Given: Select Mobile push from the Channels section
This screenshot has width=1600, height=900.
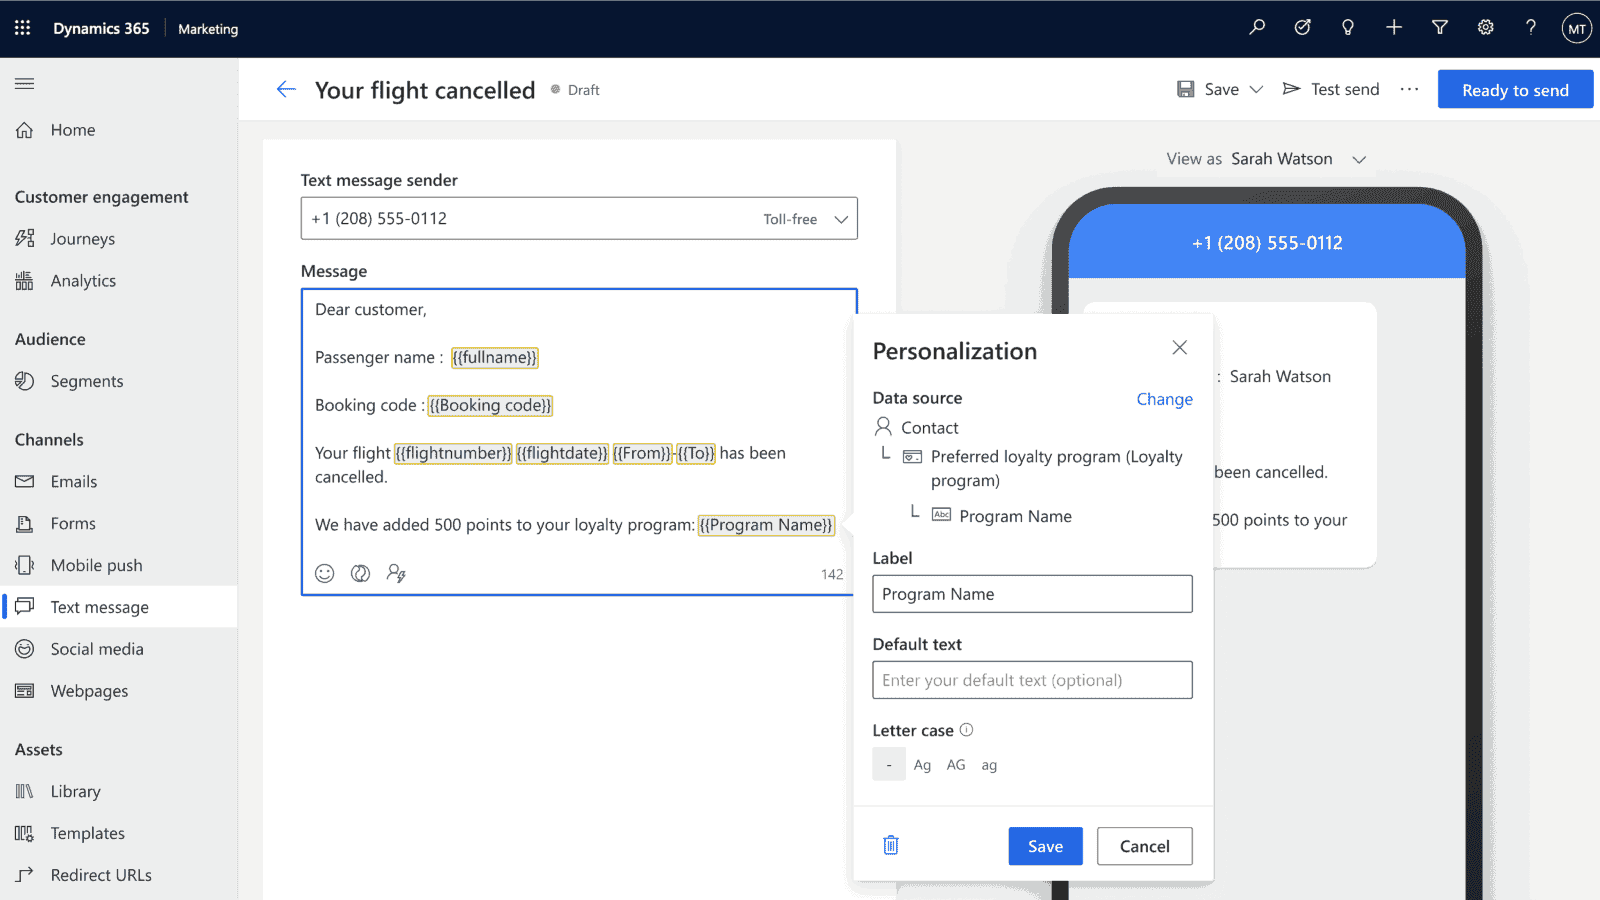Looking at the screenshot, I should (96, 564).
